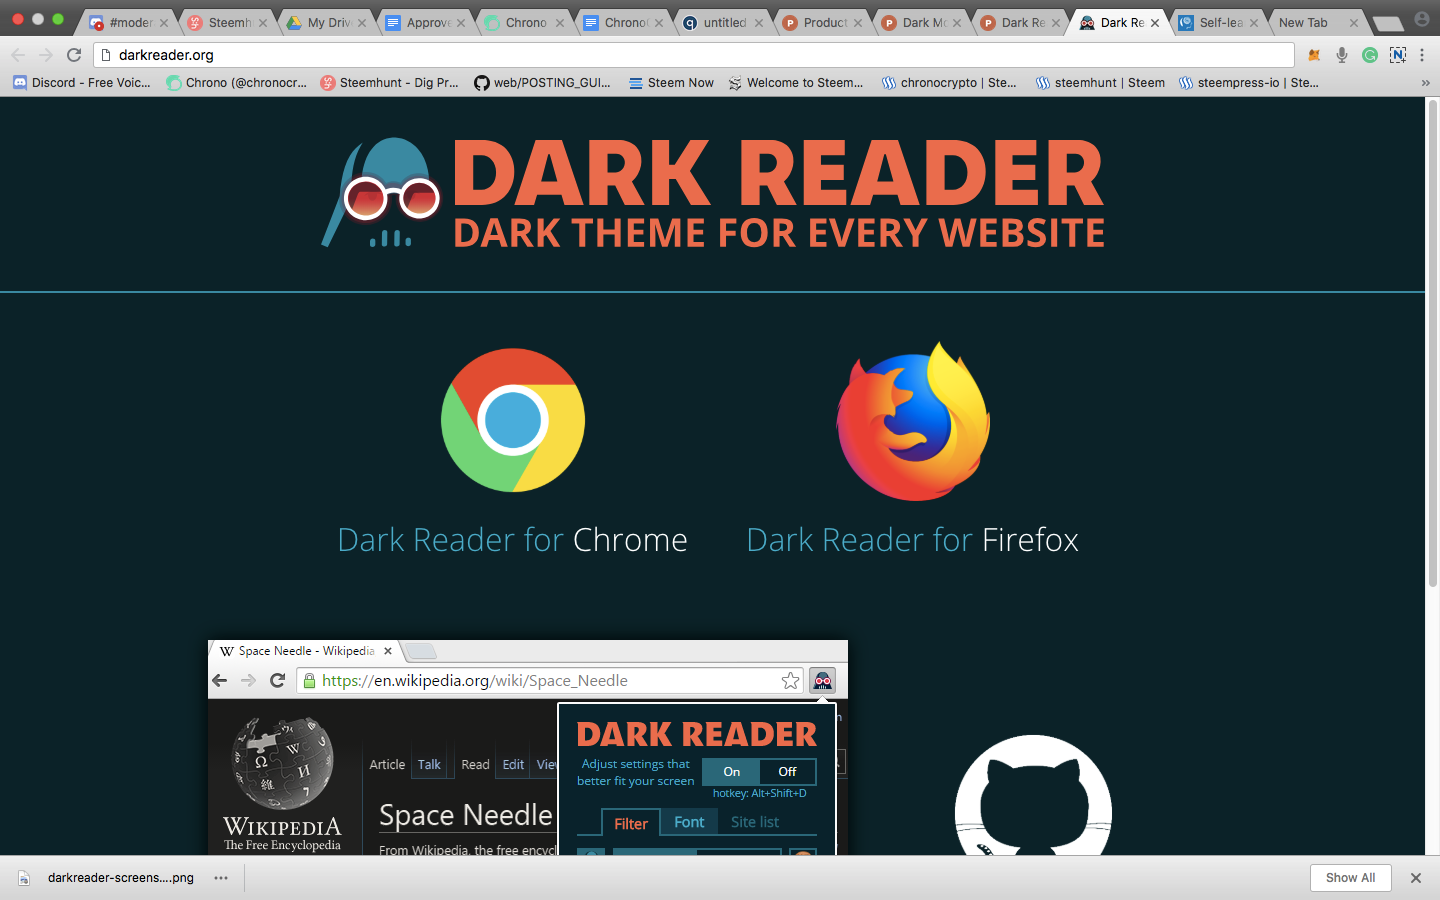This screenshot has width=1440, height=900.
Task: Open options menu for downloaded png file
Action: pos(221,878)
